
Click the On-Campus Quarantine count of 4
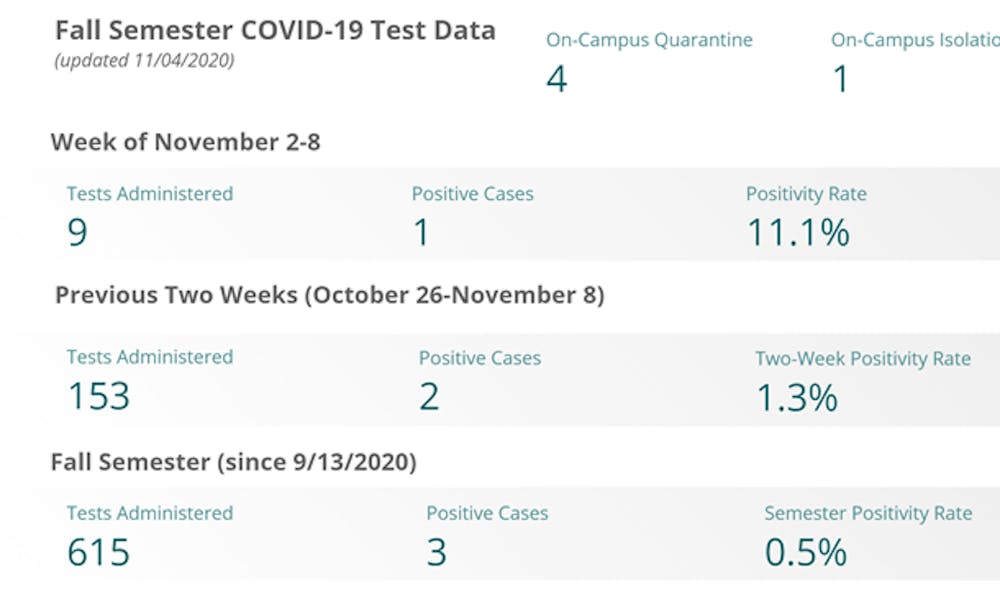557,79
